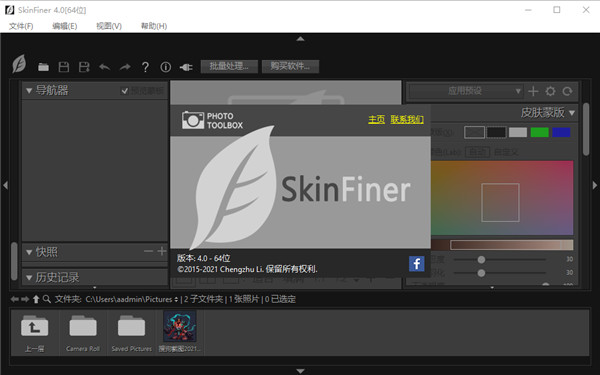Open the Facebook icon in About dialog
Screen dimensions: 600x375
coord(416,264)
